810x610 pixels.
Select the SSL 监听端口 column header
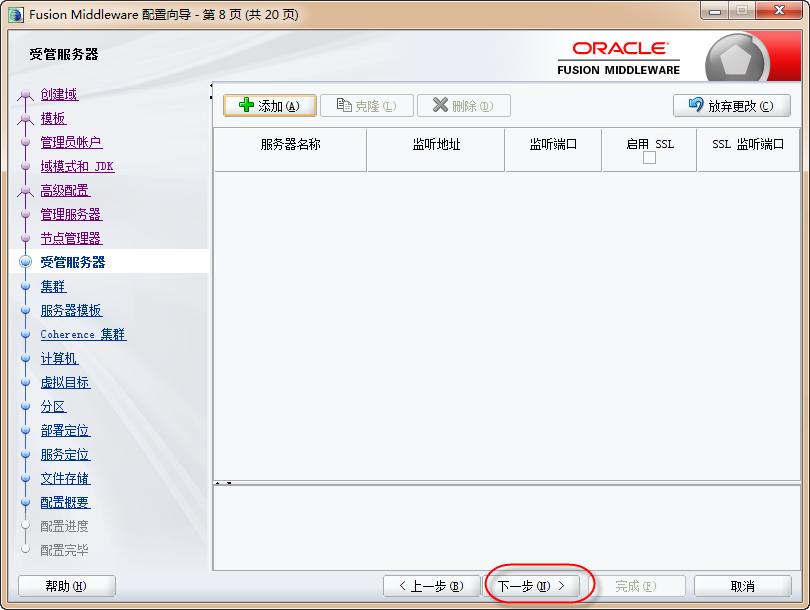pos(748,150)
